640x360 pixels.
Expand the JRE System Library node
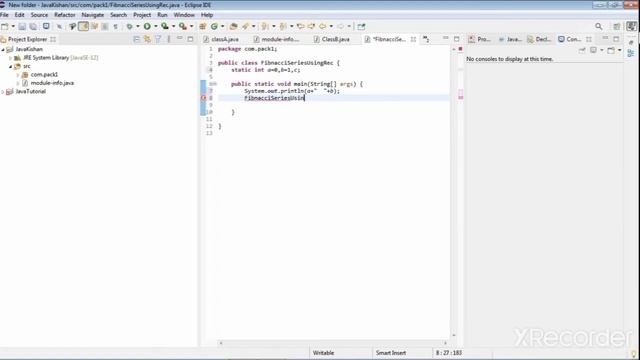coord(11,58)
